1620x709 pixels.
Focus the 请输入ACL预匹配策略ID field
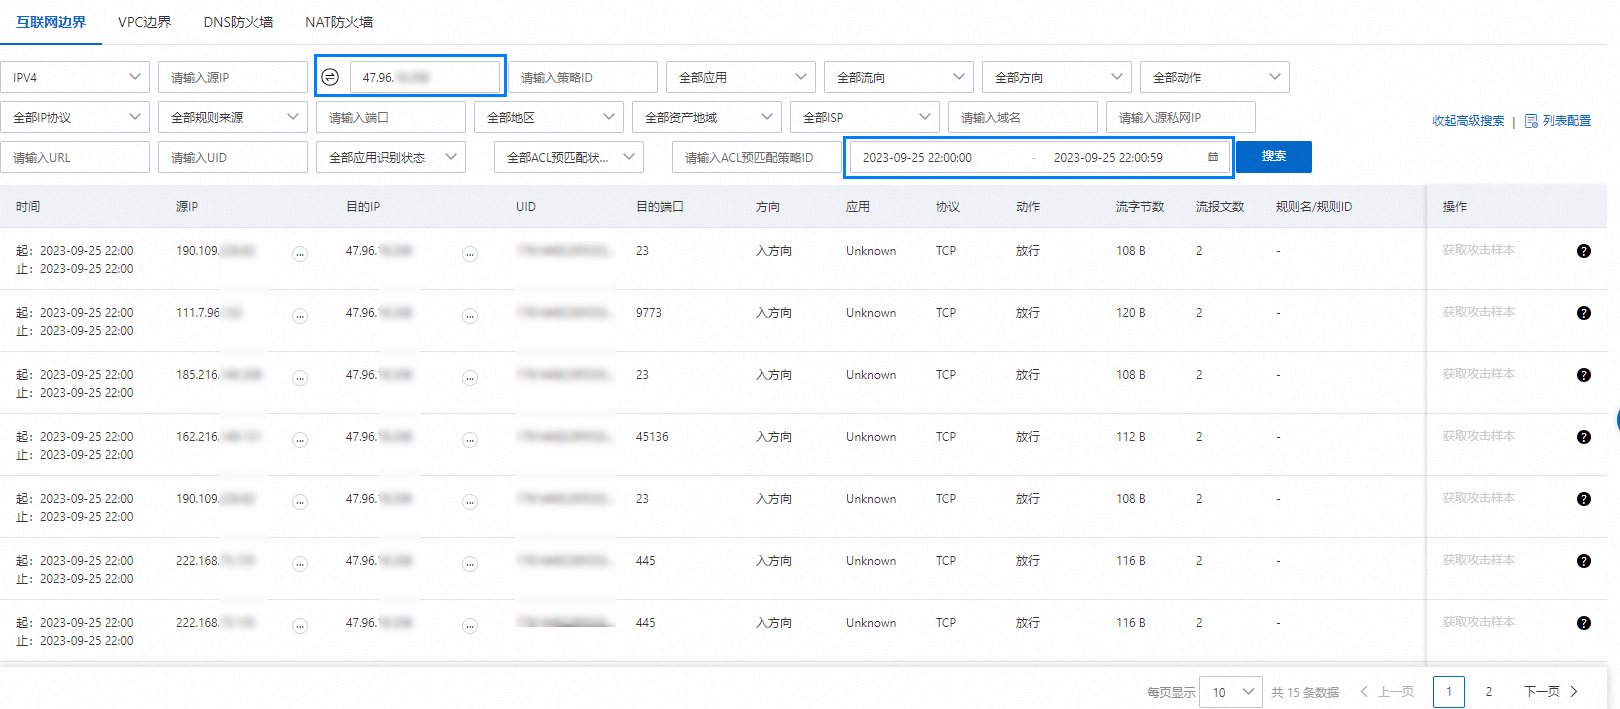click(x=757, y=157)
